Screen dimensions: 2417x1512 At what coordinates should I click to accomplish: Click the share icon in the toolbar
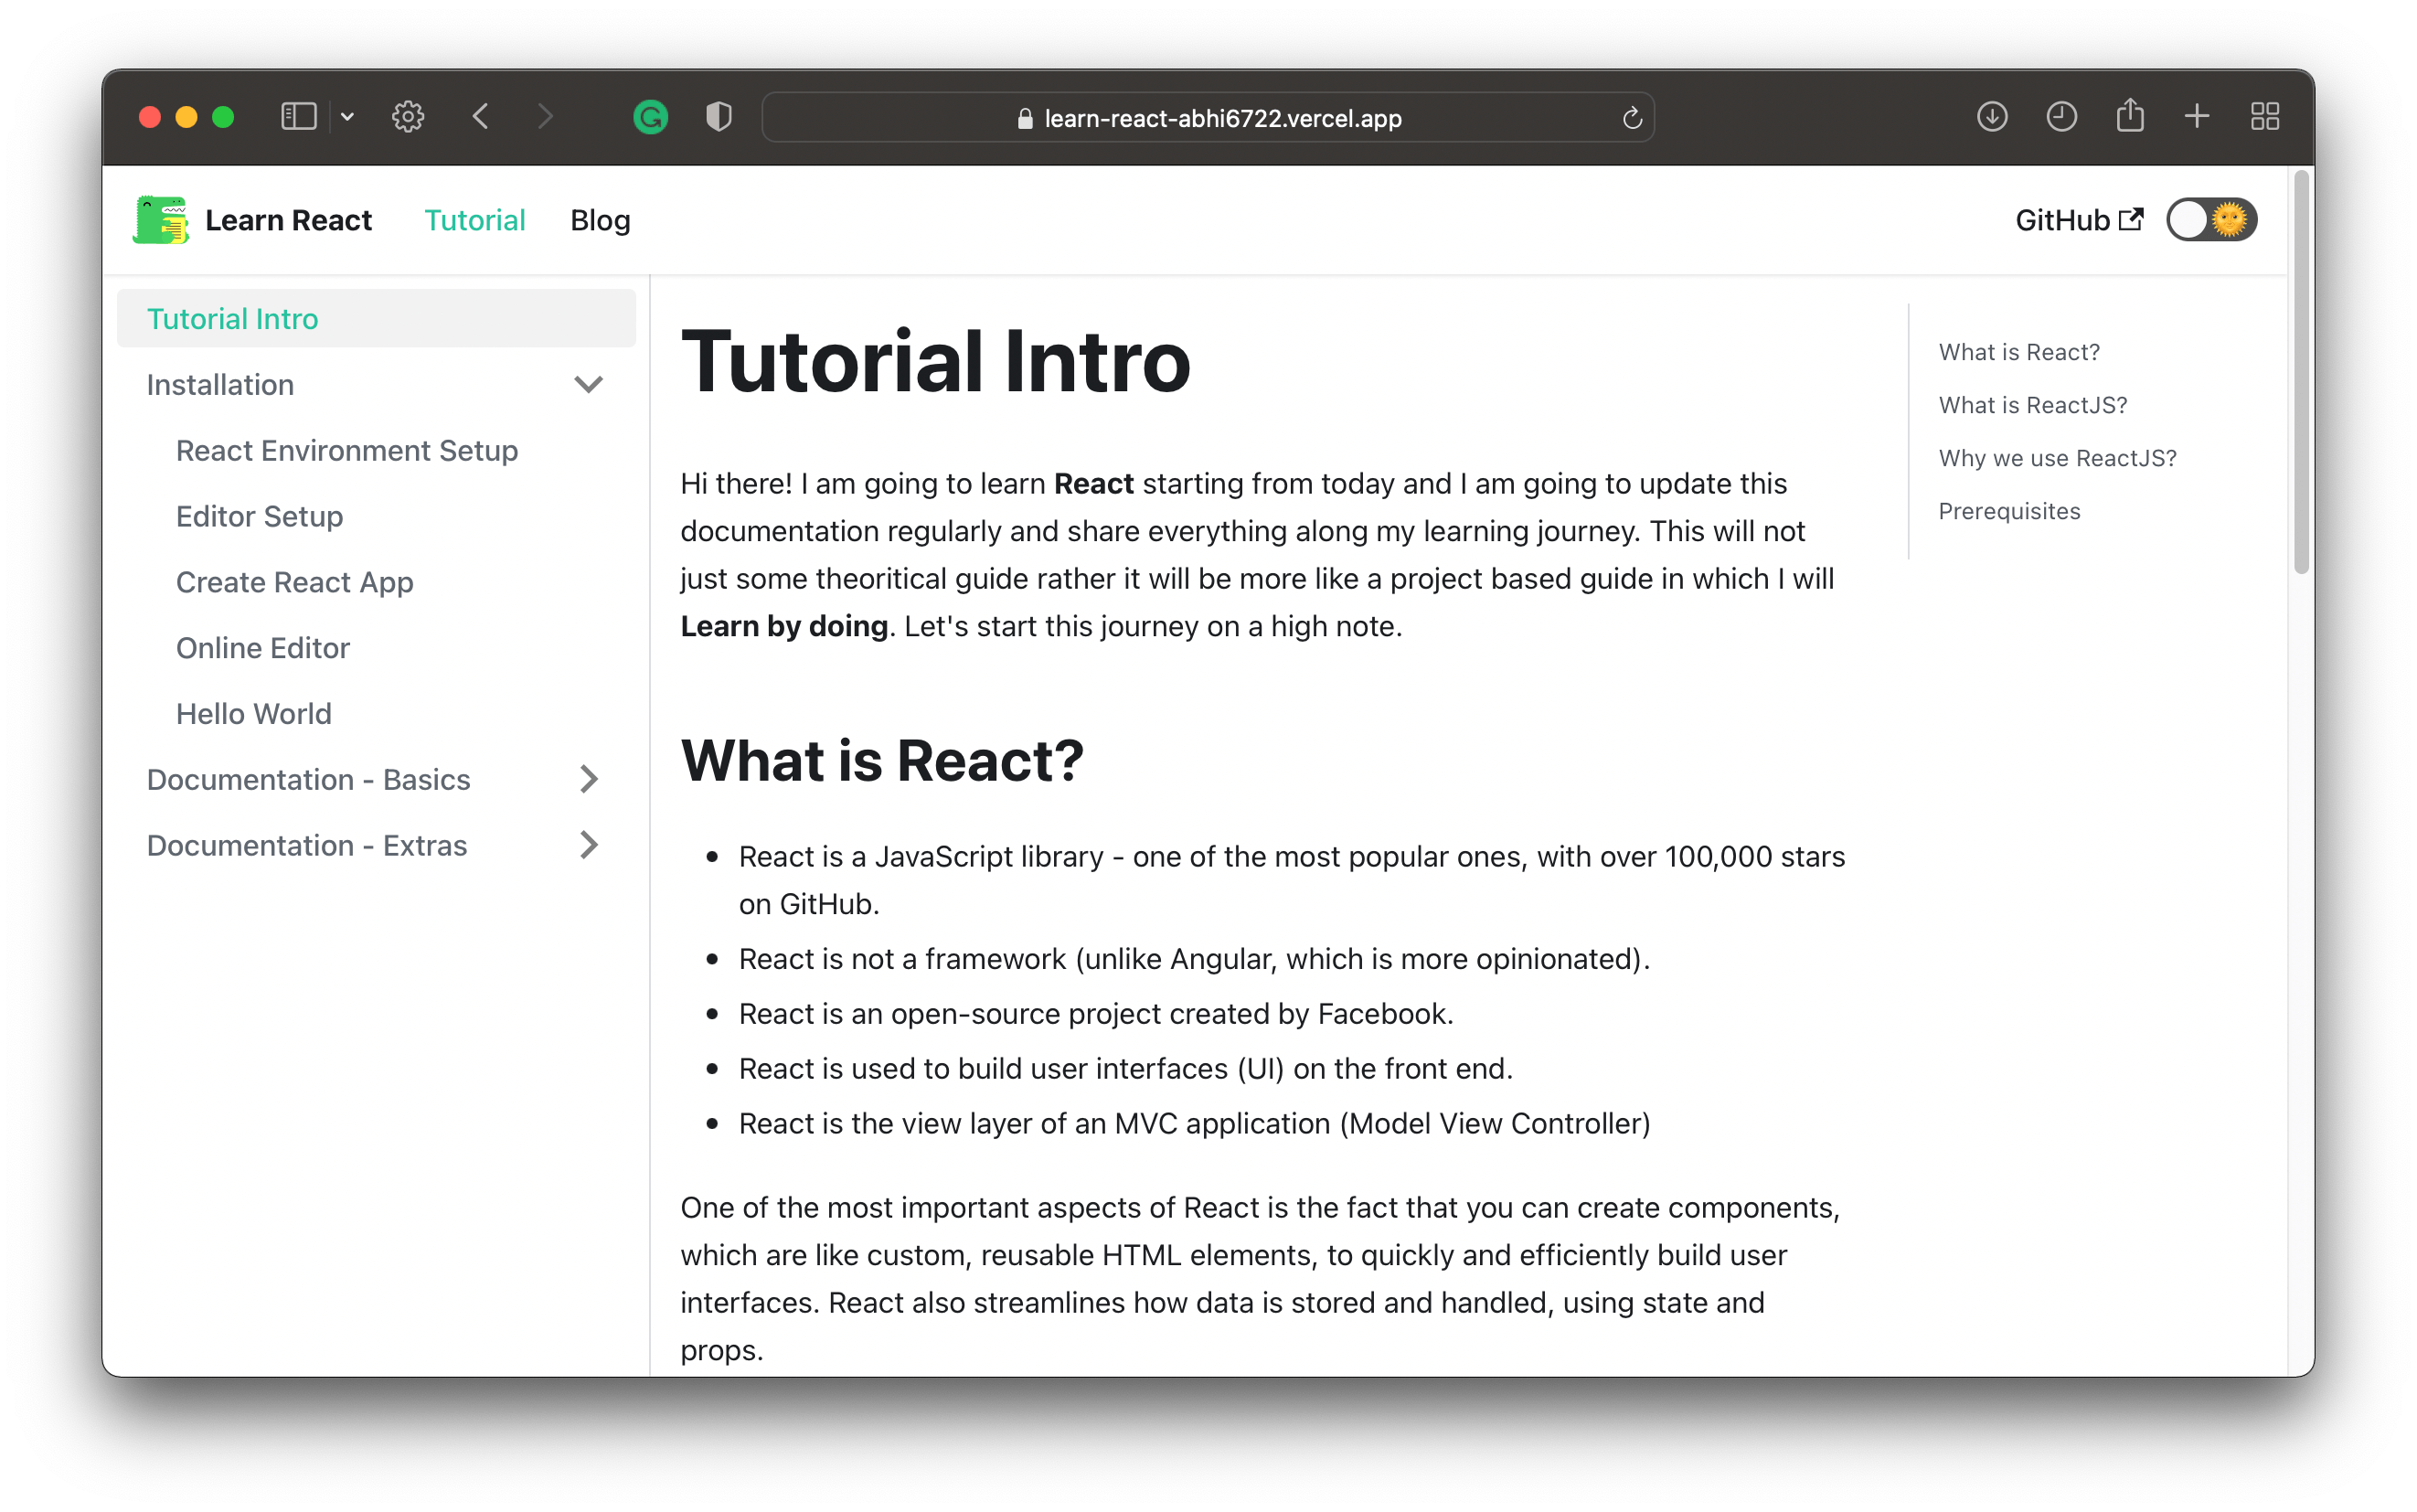(2131, 117)
